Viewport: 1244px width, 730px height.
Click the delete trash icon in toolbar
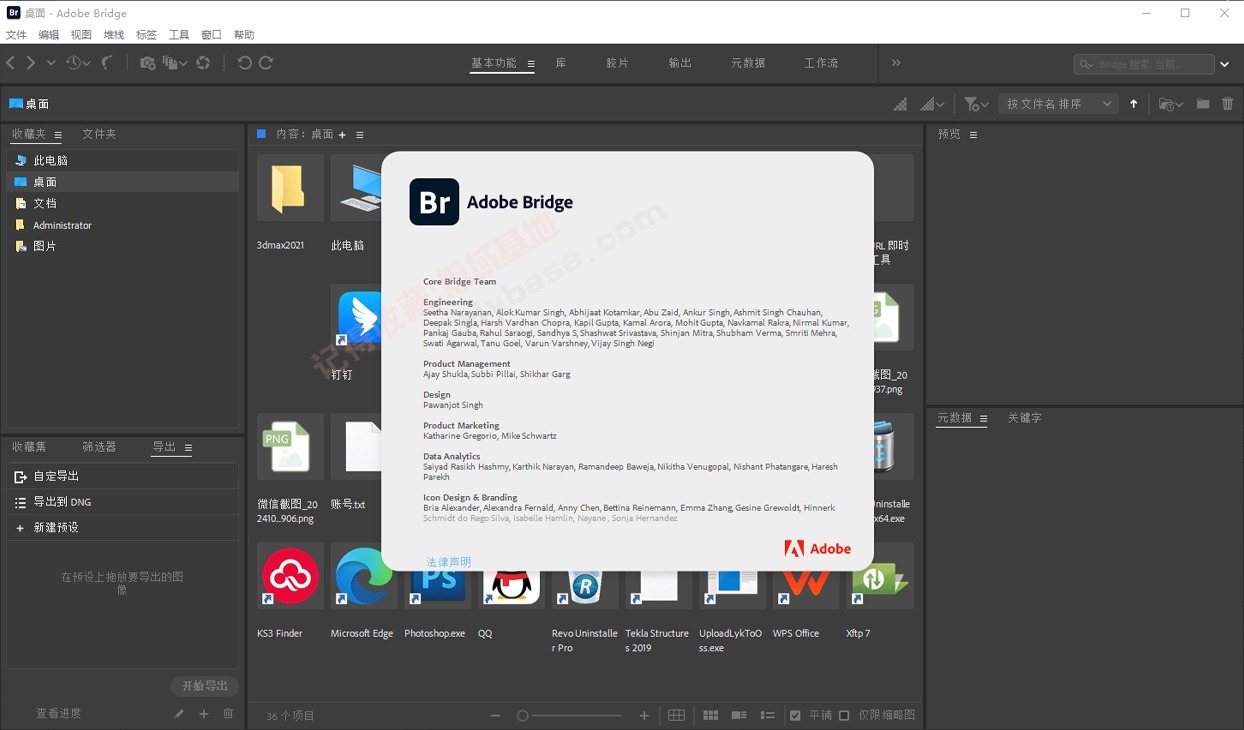[x=1228, y=104]
